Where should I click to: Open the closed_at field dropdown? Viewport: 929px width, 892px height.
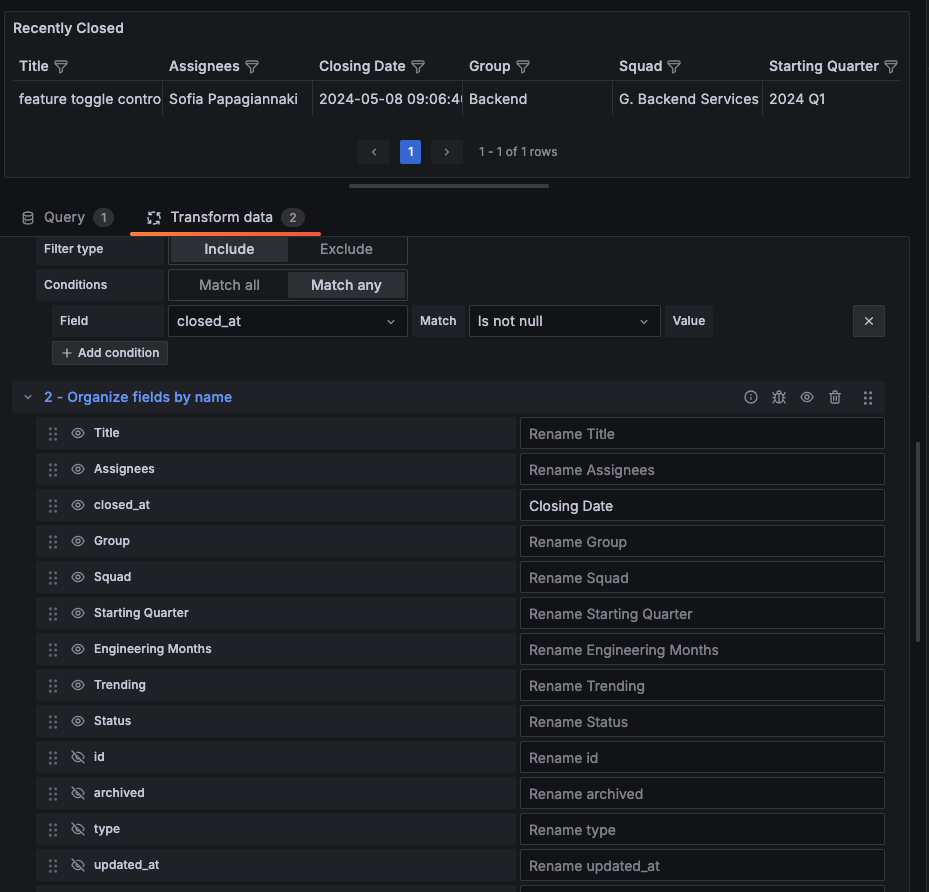287,320
